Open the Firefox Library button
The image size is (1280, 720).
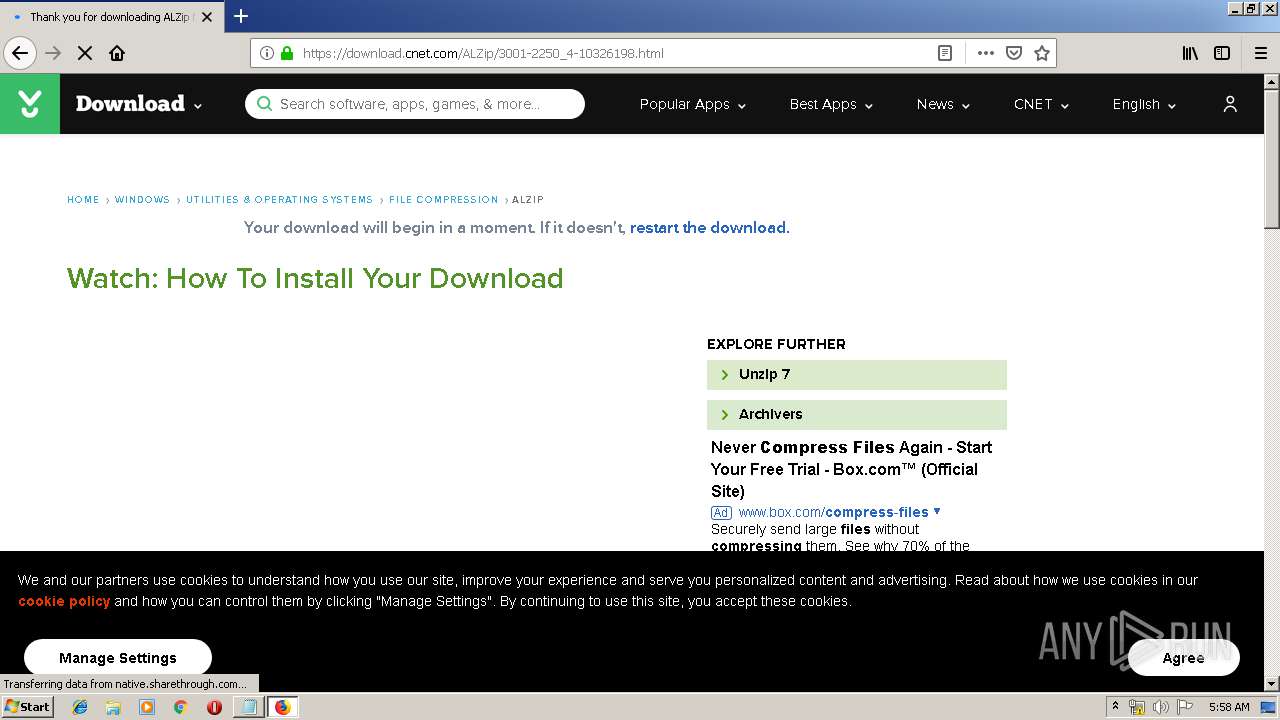pos(1190,53)
